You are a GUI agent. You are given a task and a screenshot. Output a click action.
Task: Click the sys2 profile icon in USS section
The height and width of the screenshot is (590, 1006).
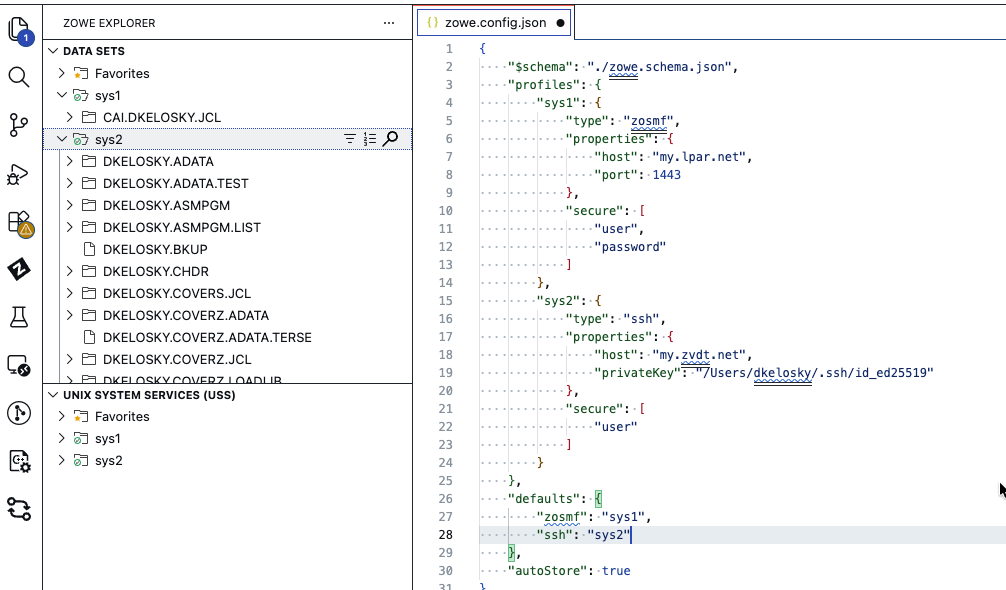click(x=80, y=460)
